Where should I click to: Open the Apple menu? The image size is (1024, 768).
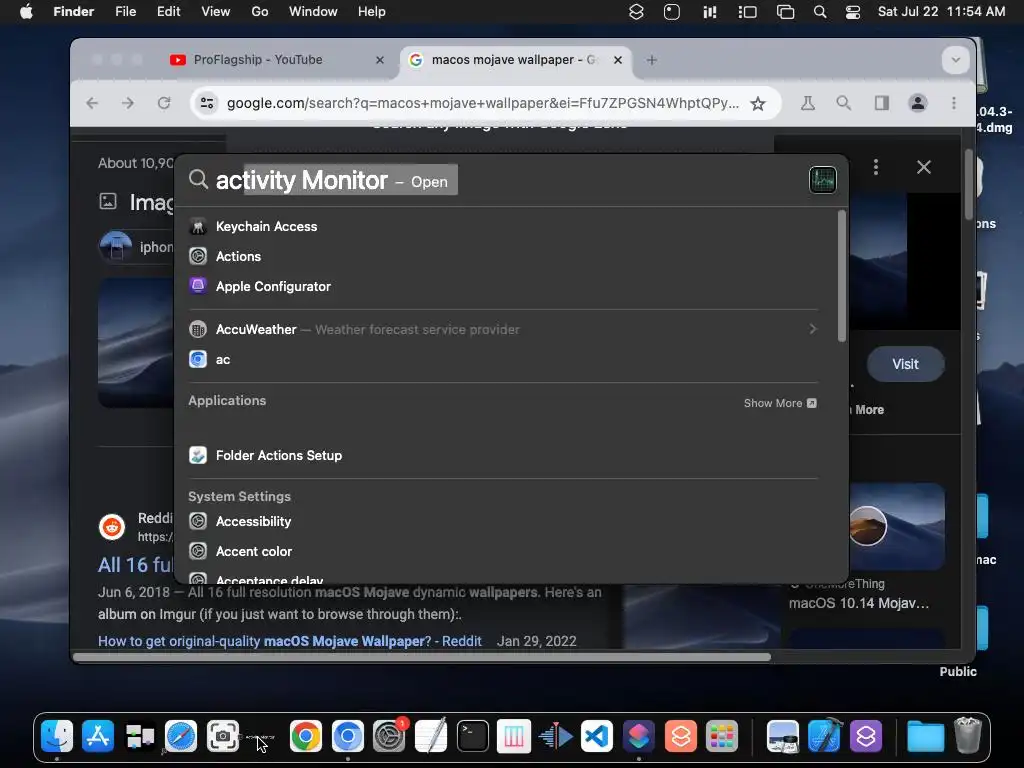[x=26, y=12]
